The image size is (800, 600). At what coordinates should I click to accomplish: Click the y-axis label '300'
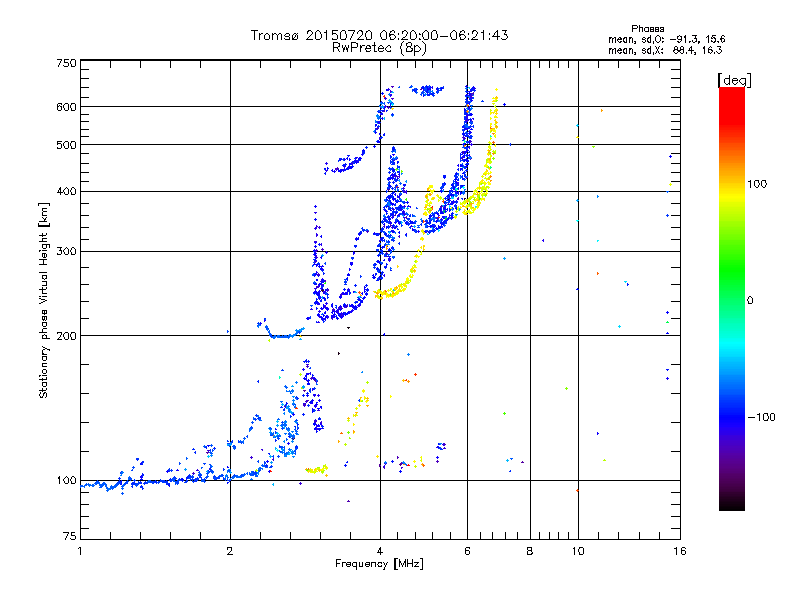tap(66, 251)
